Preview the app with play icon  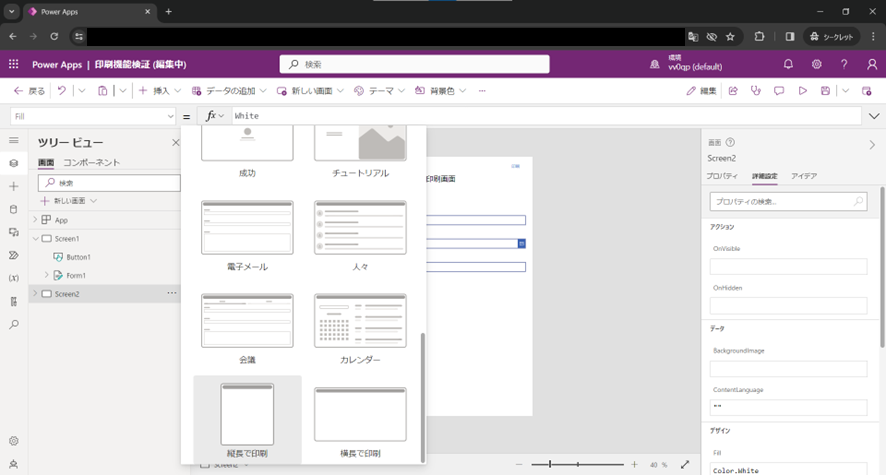(802, 90)
